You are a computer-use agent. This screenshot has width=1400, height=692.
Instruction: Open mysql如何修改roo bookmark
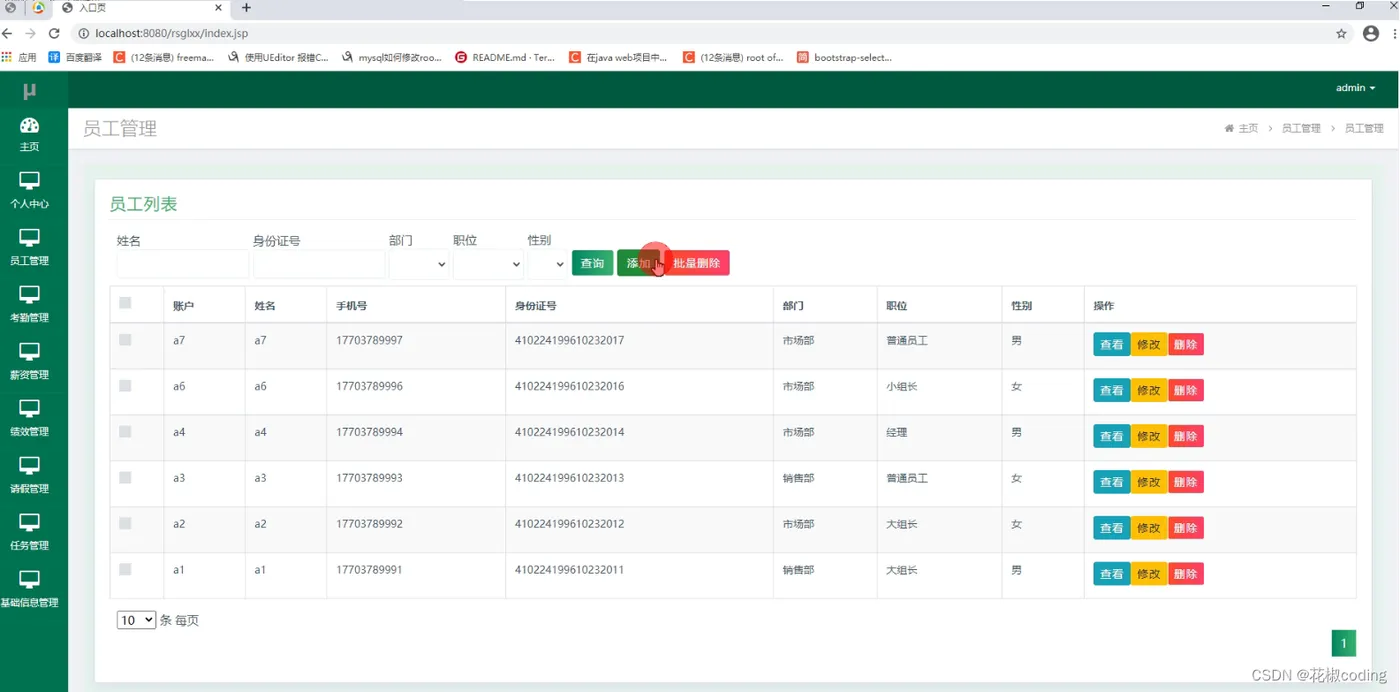tap(392, 57)
